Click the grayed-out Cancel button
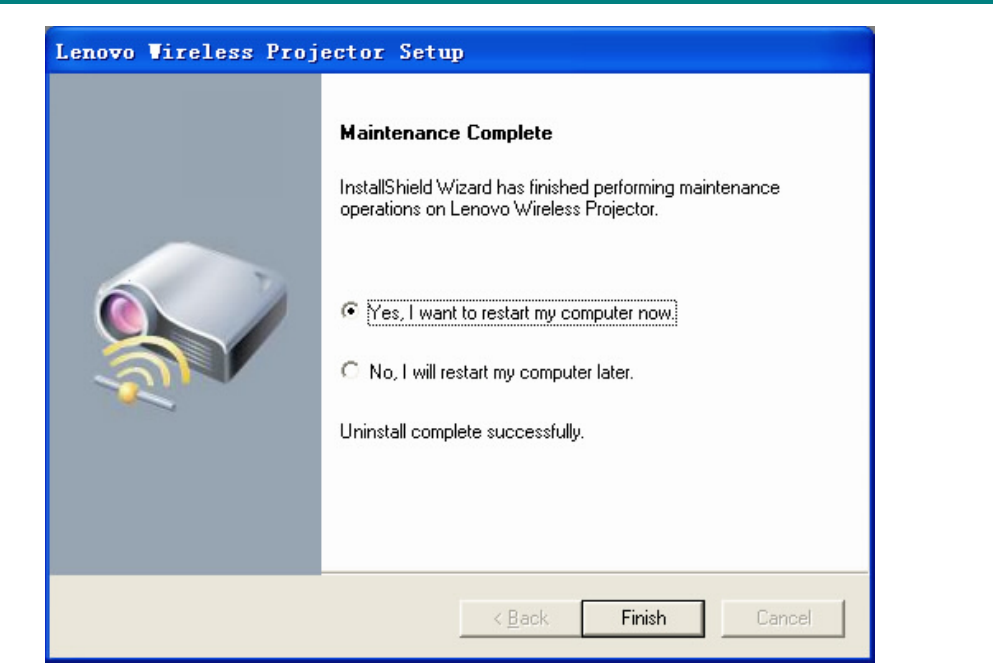 pos(783,618)
